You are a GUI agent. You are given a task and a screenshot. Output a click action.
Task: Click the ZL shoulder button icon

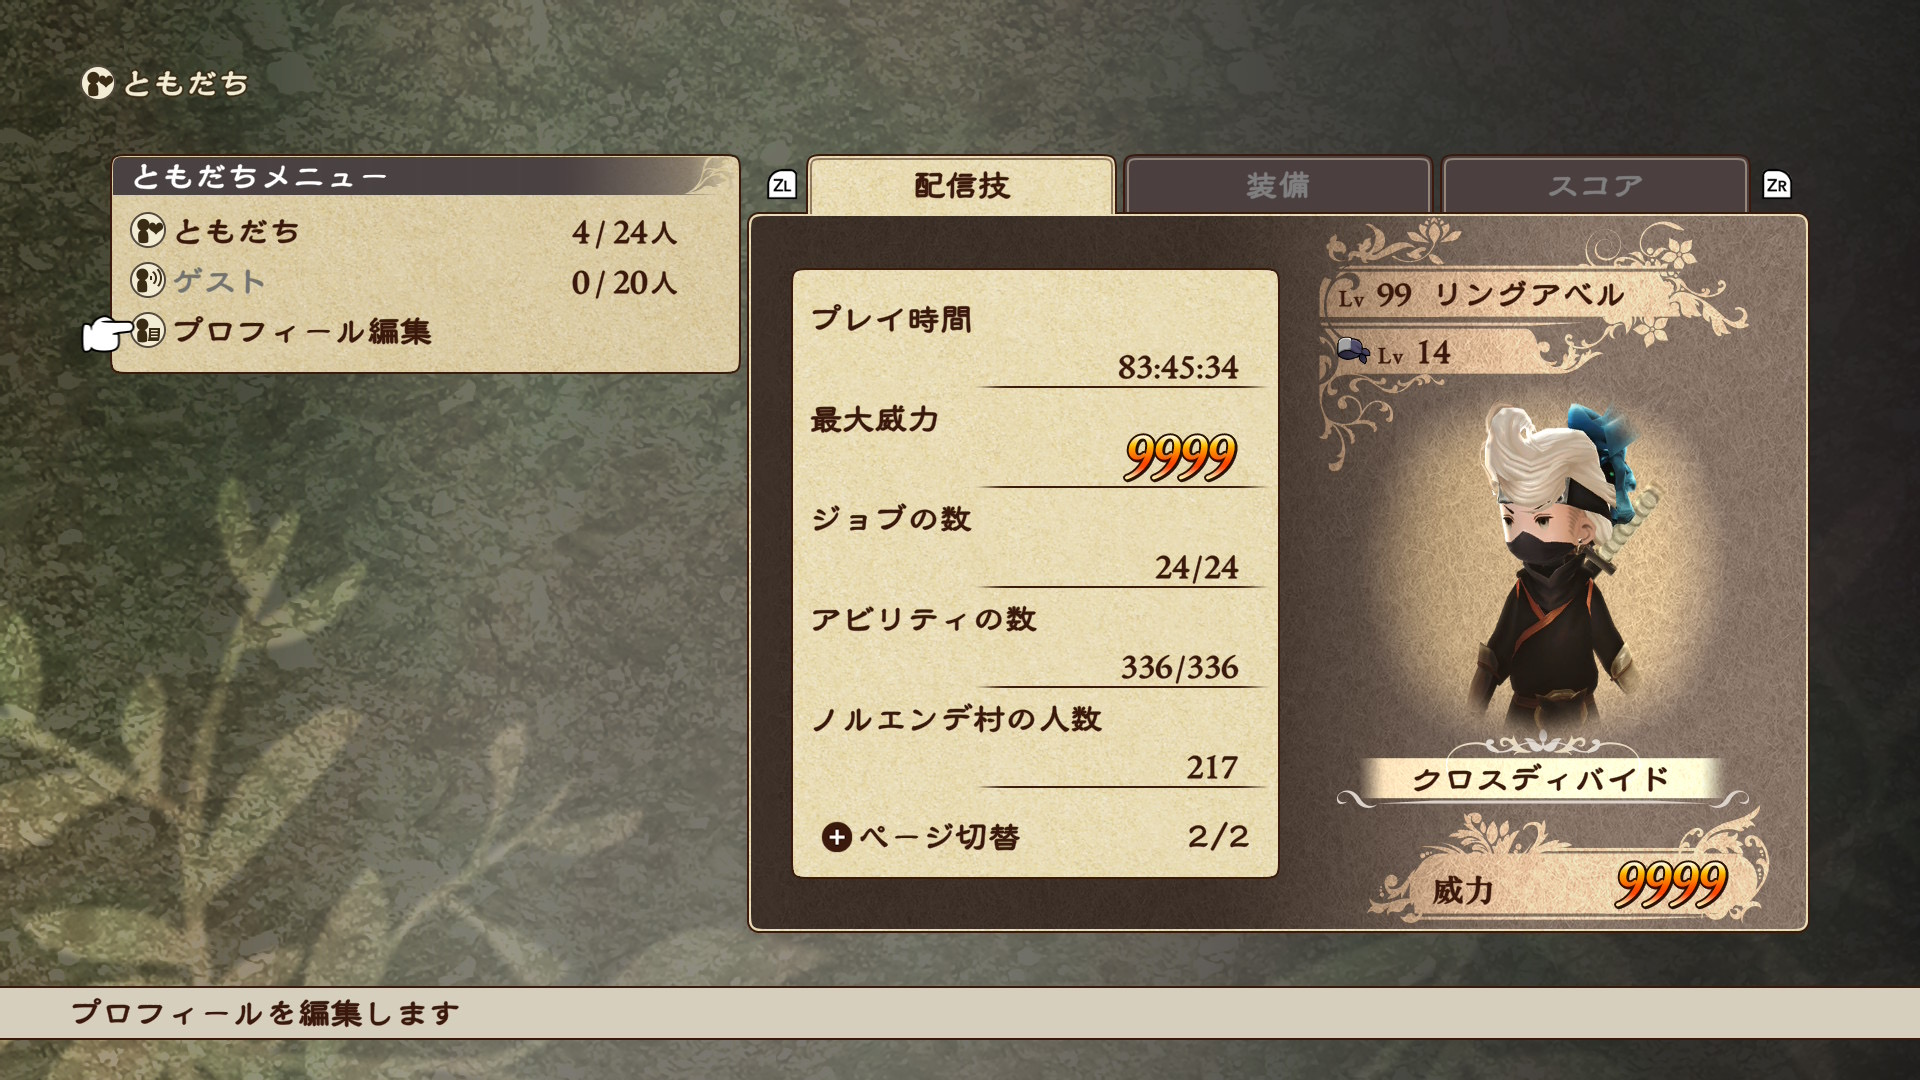point(782,185)
